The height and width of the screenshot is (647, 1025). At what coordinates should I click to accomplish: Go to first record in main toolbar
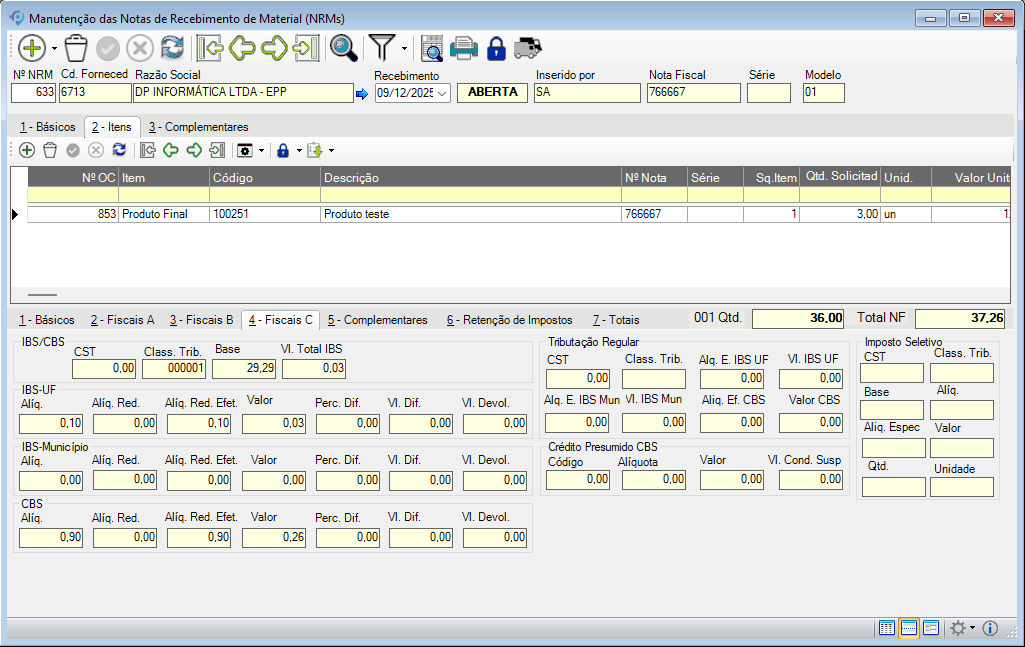(210, 48)
